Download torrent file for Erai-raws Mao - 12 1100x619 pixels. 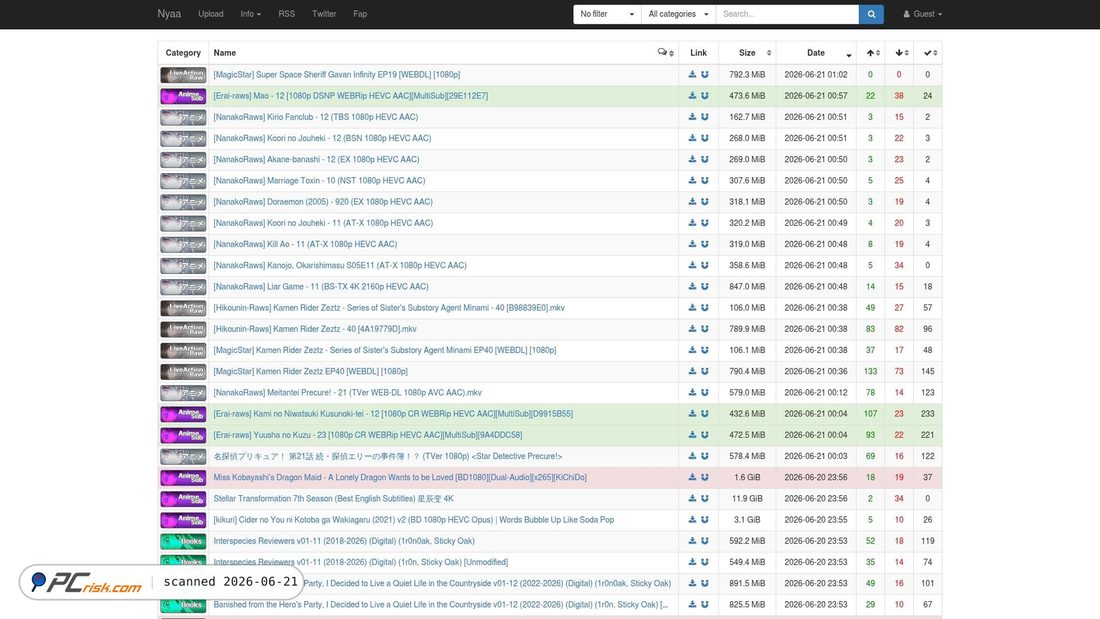point(692,95)
